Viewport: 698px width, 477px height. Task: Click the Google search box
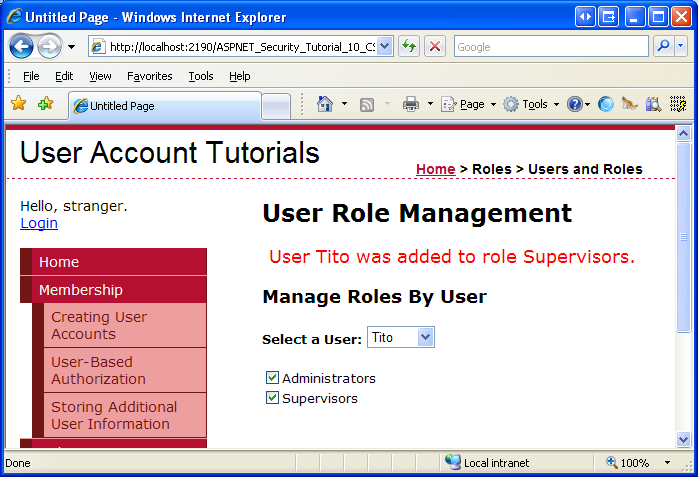551,46
